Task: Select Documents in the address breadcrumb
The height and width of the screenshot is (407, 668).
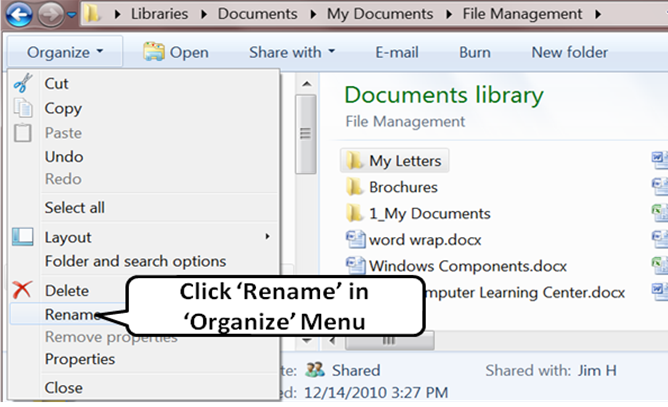Action: 257,14
